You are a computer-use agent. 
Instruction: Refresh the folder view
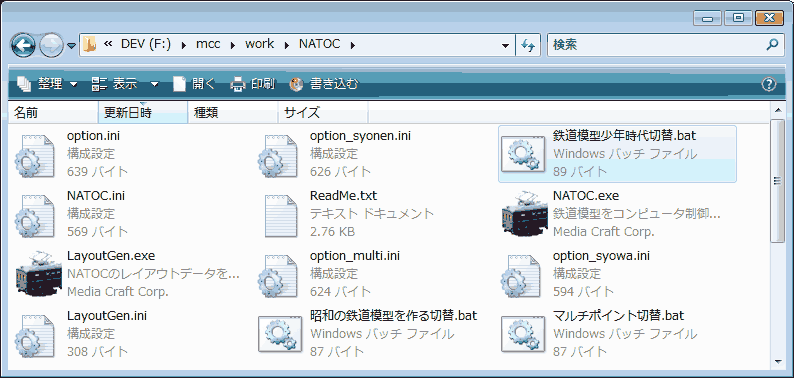[x=528, y=45]
